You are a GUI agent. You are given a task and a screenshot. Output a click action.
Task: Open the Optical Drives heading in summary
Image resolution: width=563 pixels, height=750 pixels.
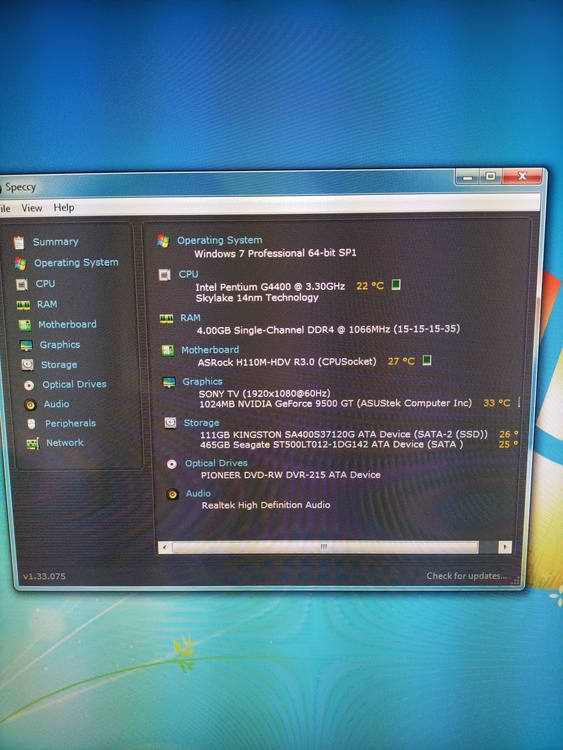[x=216, y=463]
